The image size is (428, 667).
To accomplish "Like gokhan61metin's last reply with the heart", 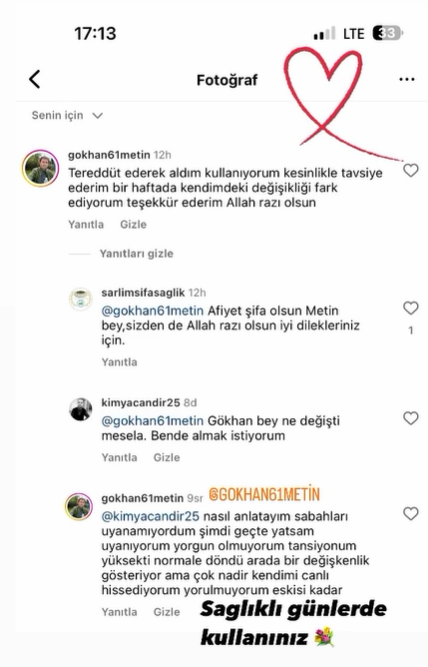I will coord(411,514).
